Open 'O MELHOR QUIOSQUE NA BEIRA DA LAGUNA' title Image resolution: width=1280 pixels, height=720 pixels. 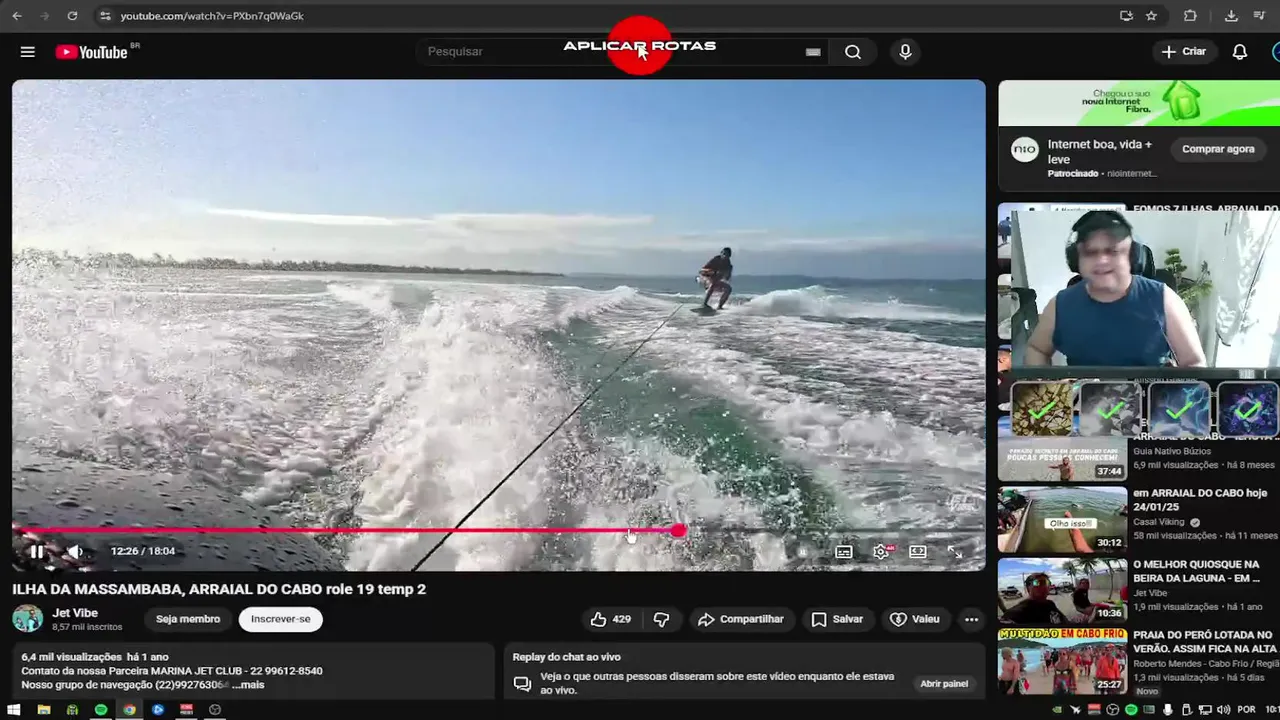click(1196, 571)
